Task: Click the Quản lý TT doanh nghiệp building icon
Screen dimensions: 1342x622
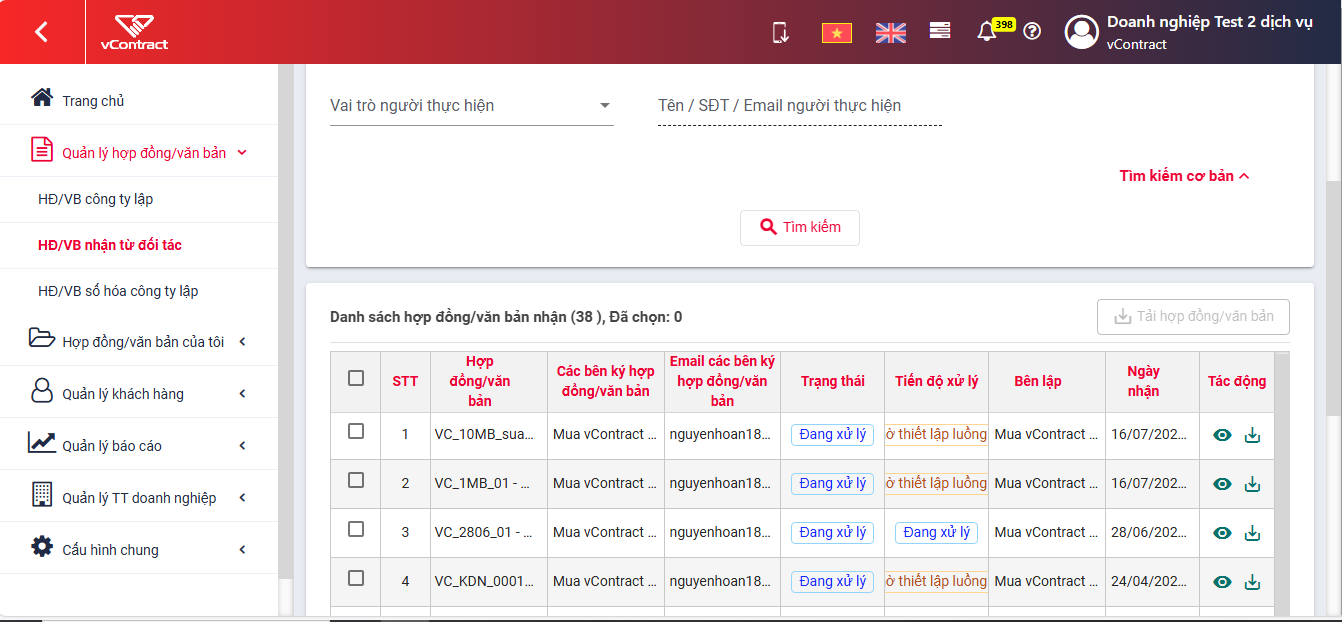Action: [x=41, y=494]
